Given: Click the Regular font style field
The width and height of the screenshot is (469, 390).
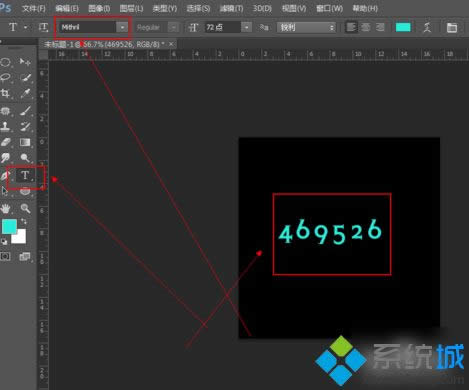Looking at the screenshot, I should pos(151,27).
